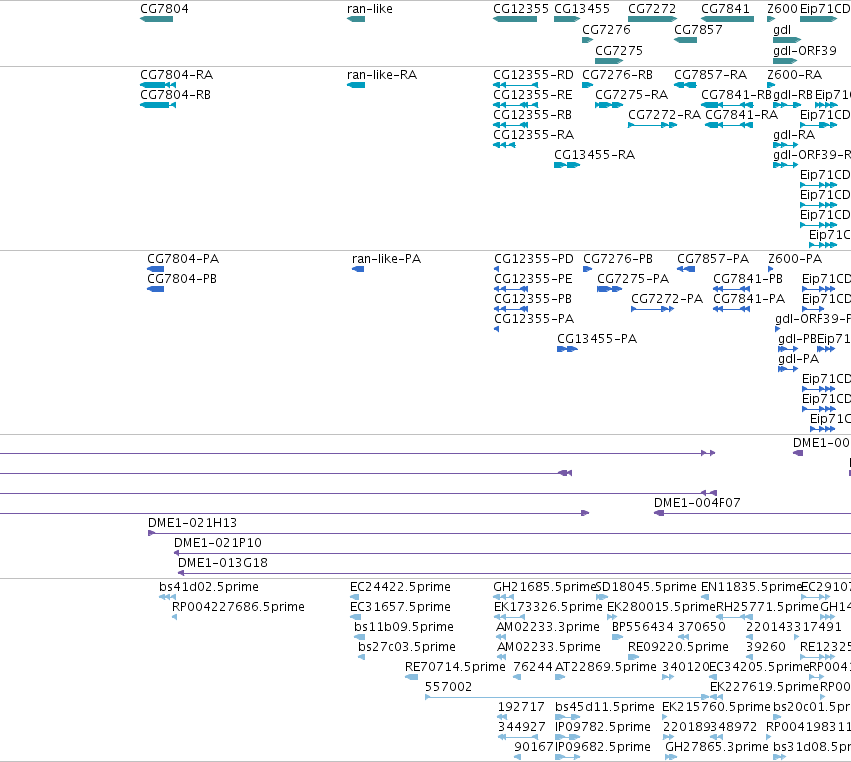Select EST GH21685.5prime
This screenshot has height=762, width=851.
pos(544,587)
